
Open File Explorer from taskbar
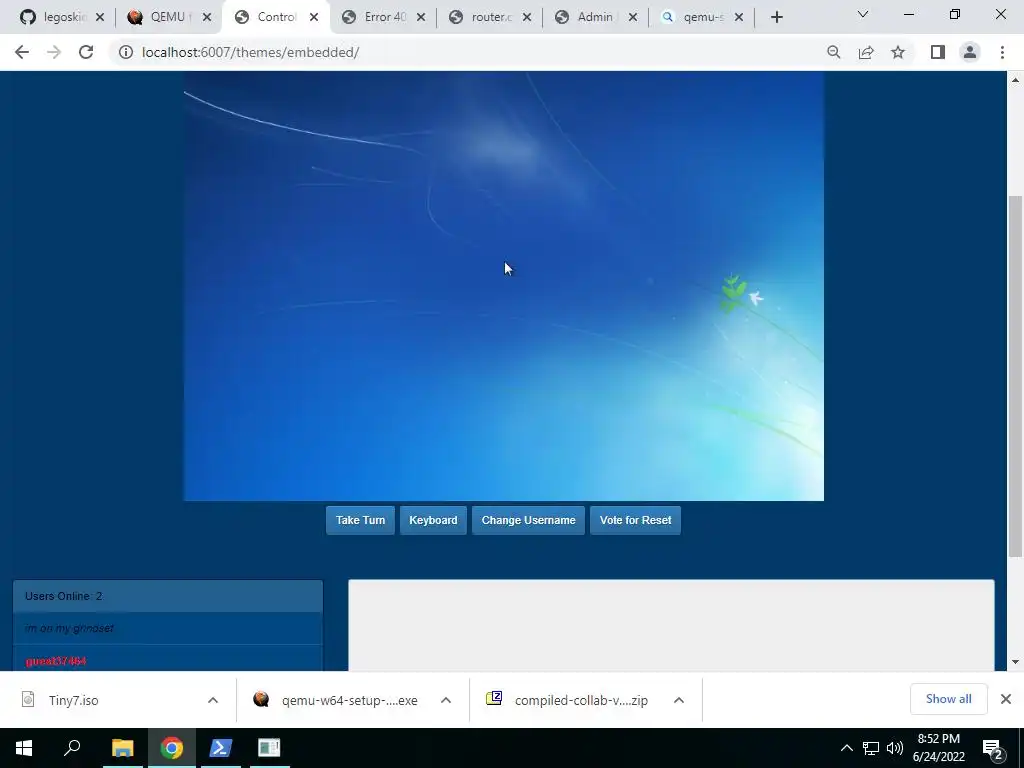click(x=122, y=748)
